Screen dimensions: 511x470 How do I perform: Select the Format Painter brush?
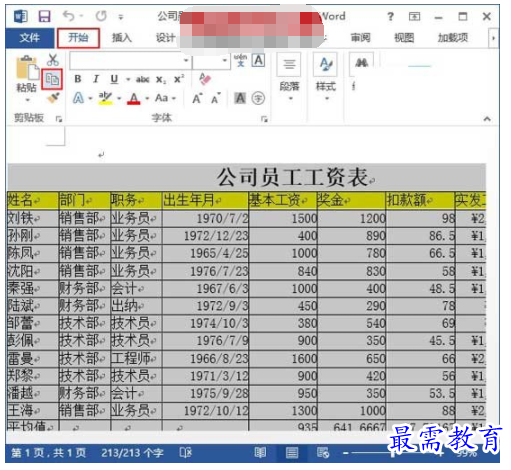(53, 98)
